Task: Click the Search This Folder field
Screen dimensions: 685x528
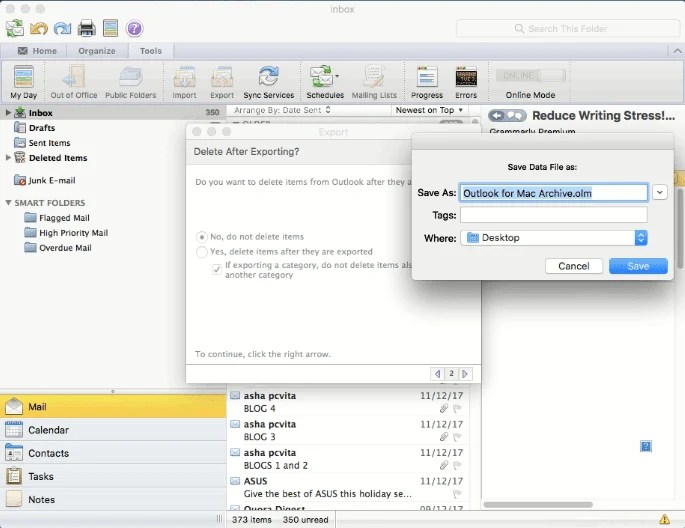Action: coord(568,28)
